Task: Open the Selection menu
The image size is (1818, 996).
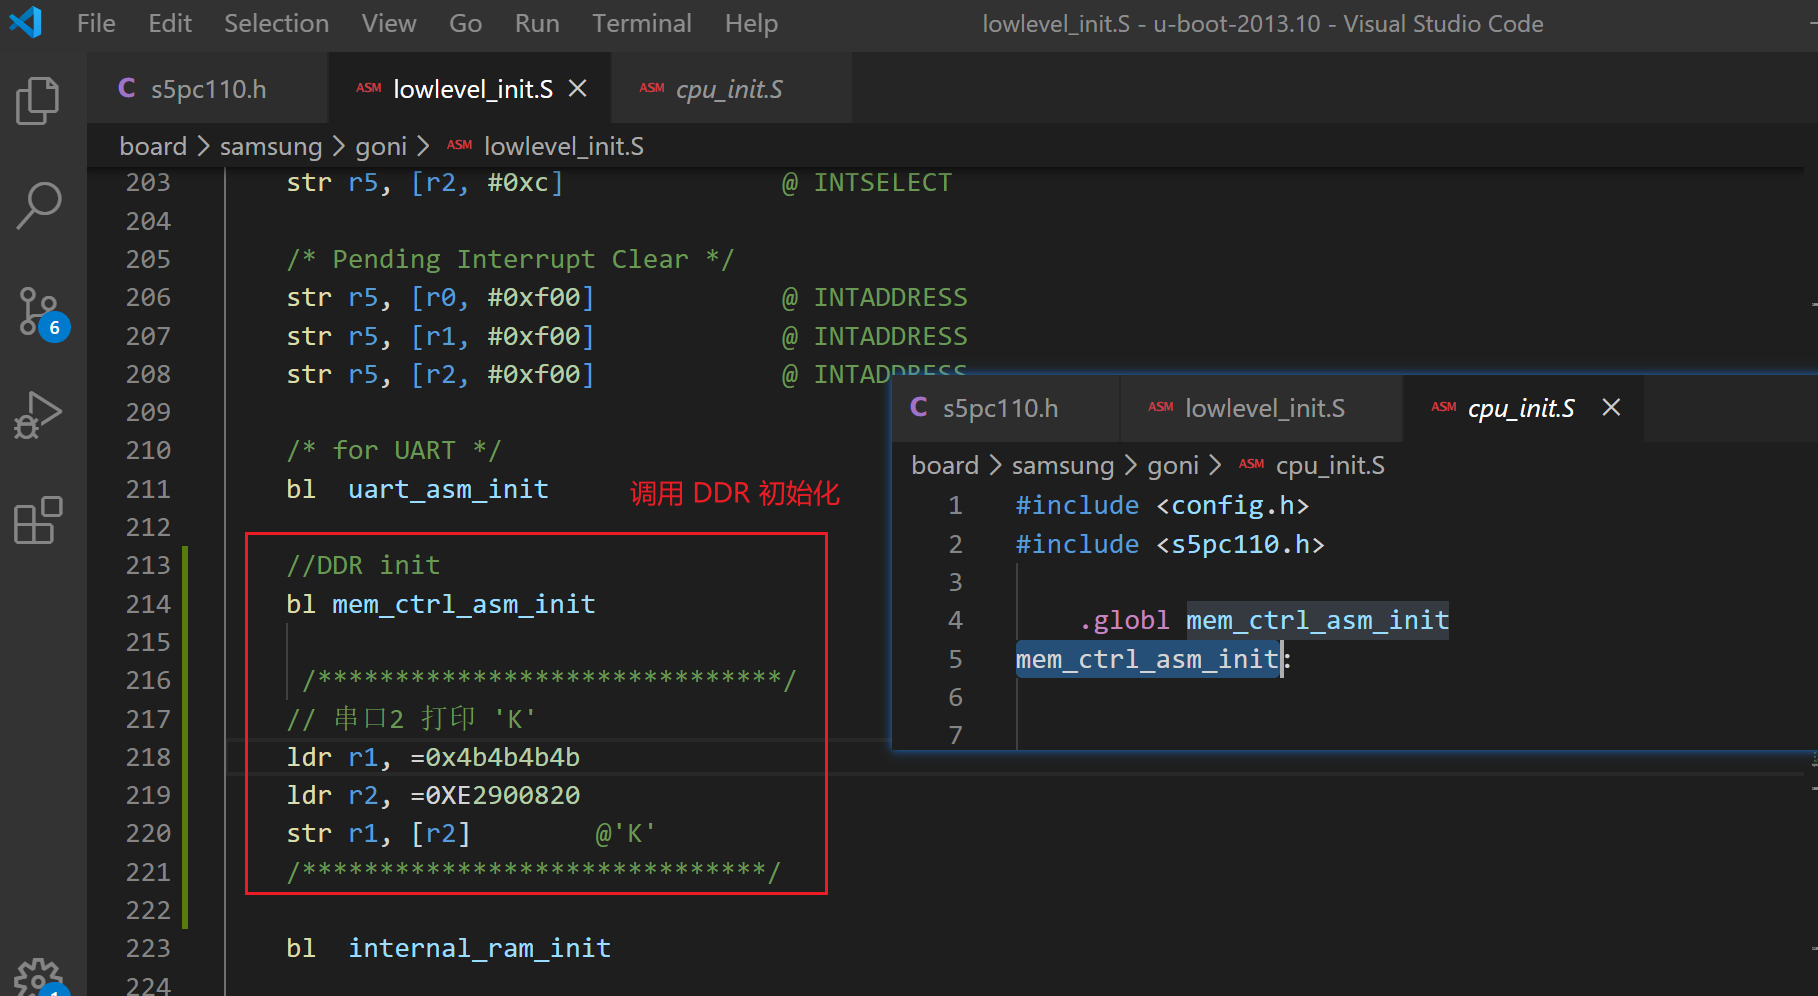Action: [276, 23]
